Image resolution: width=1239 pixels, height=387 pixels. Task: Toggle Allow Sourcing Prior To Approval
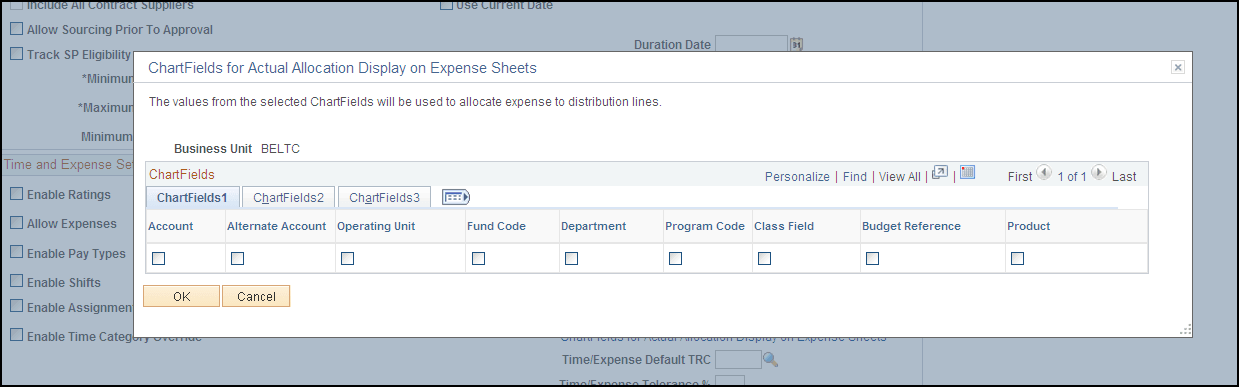[x=16, y=30]
